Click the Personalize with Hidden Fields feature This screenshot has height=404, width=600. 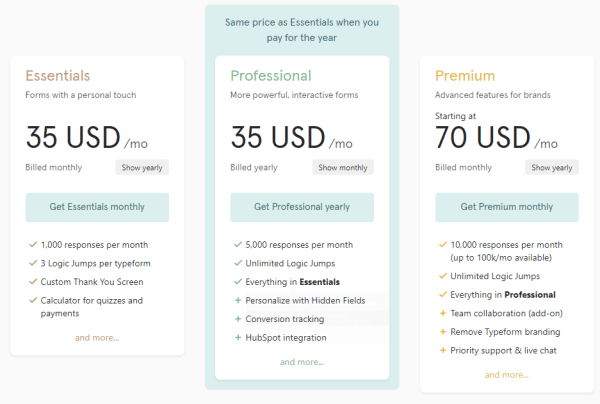click(x=305, y=301)
